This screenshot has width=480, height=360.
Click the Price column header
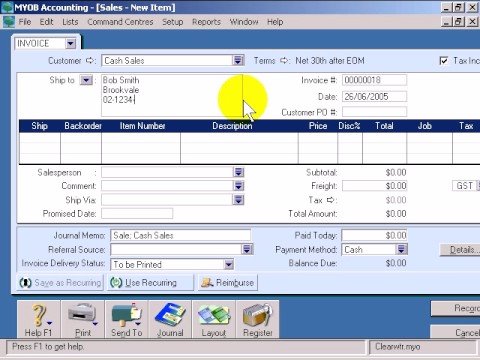click(x=318, y=126)
